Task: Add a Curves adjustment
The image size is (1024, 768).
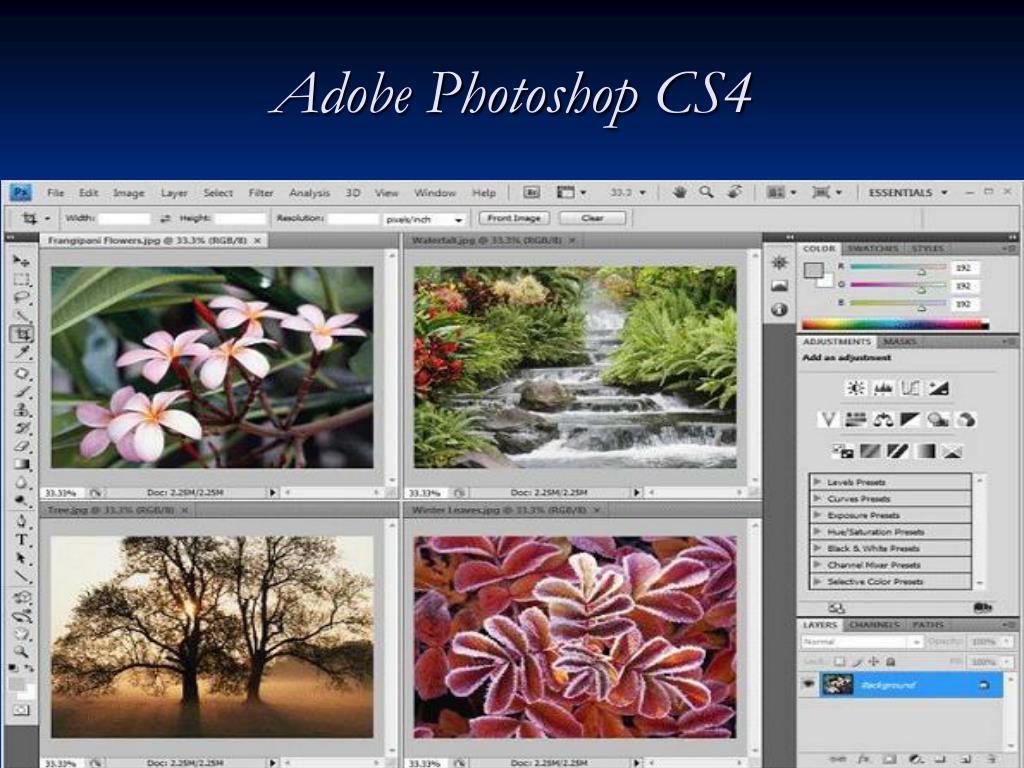Action: tap(910, 389)
